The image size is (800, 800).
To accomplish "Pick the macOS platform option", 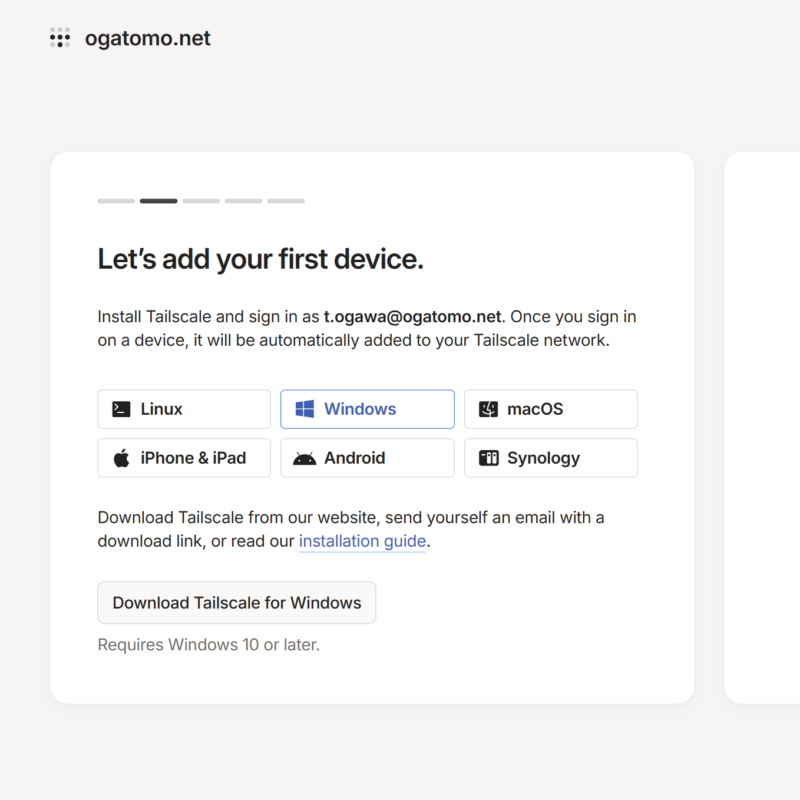I will (x=551, y=409).
